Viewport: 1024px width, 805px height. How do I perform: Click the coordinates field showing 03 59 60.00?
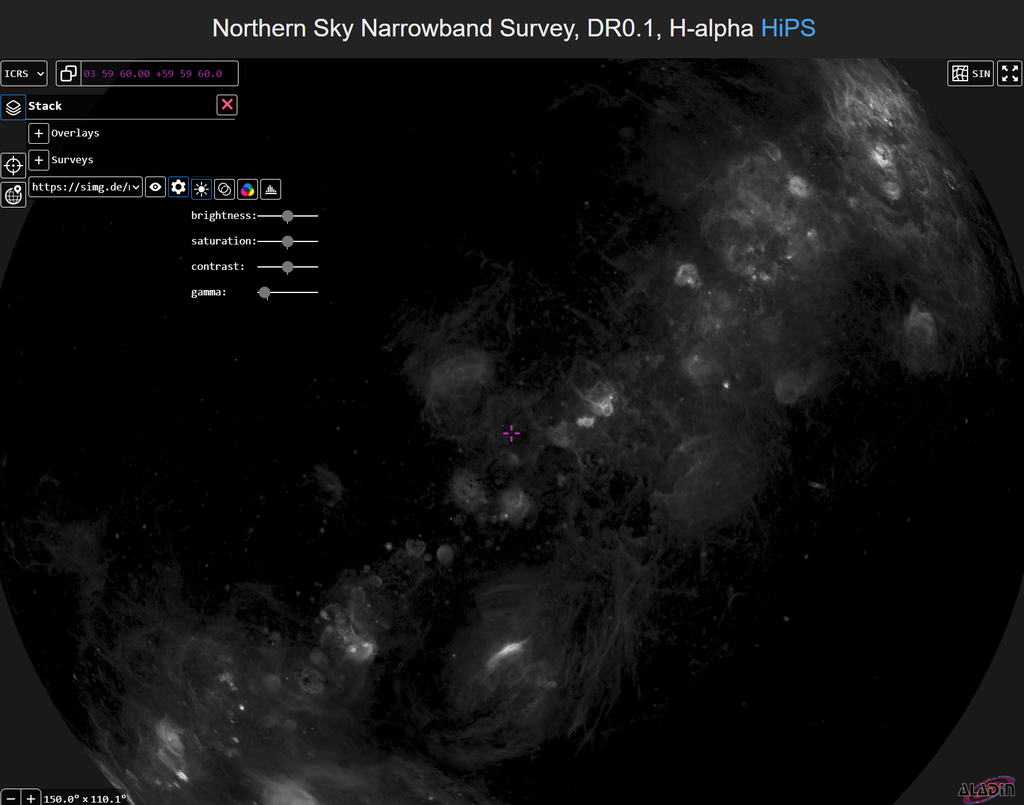pos(159,74)
